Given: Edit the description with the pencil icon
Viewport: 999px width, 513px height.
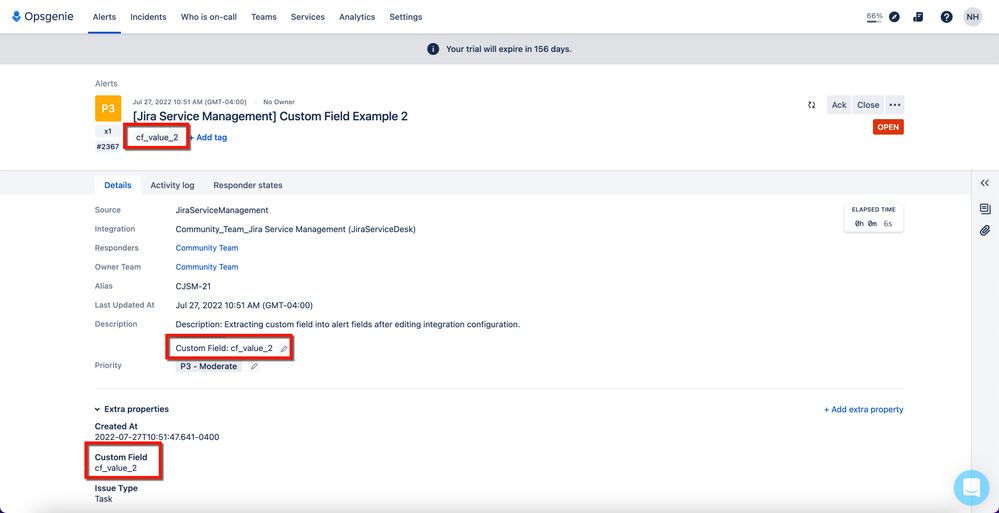Looking at the screenshot, I should coord(284,349).
